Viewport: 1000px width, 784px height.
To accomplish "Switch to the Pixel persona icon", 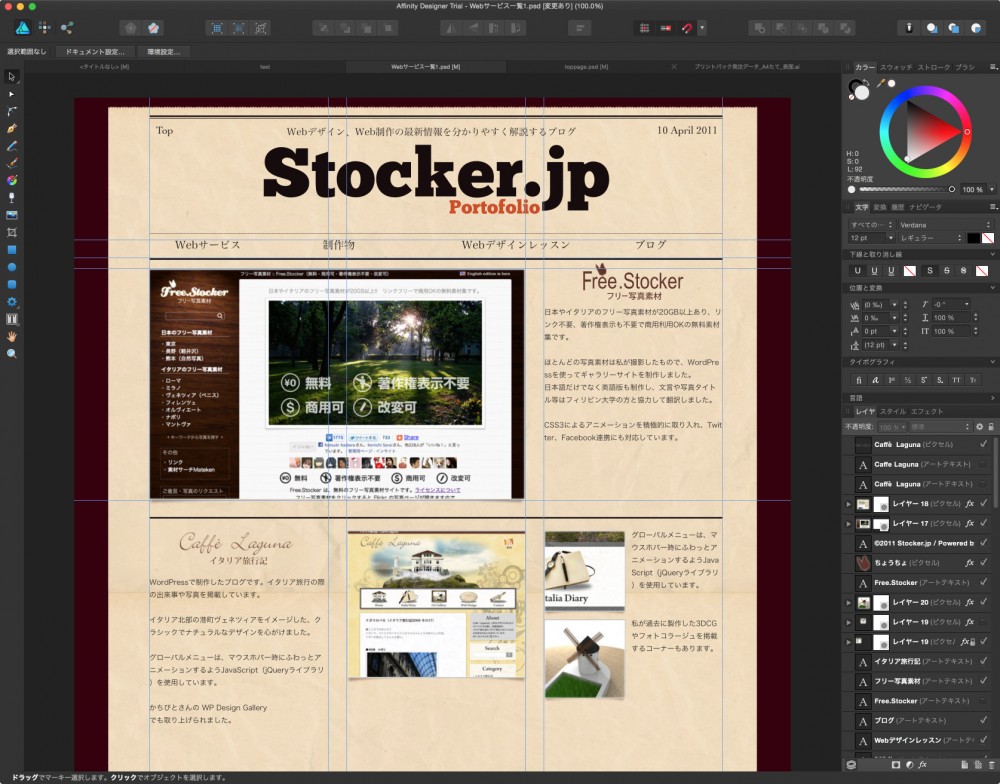I will click(x=45, y=27).
